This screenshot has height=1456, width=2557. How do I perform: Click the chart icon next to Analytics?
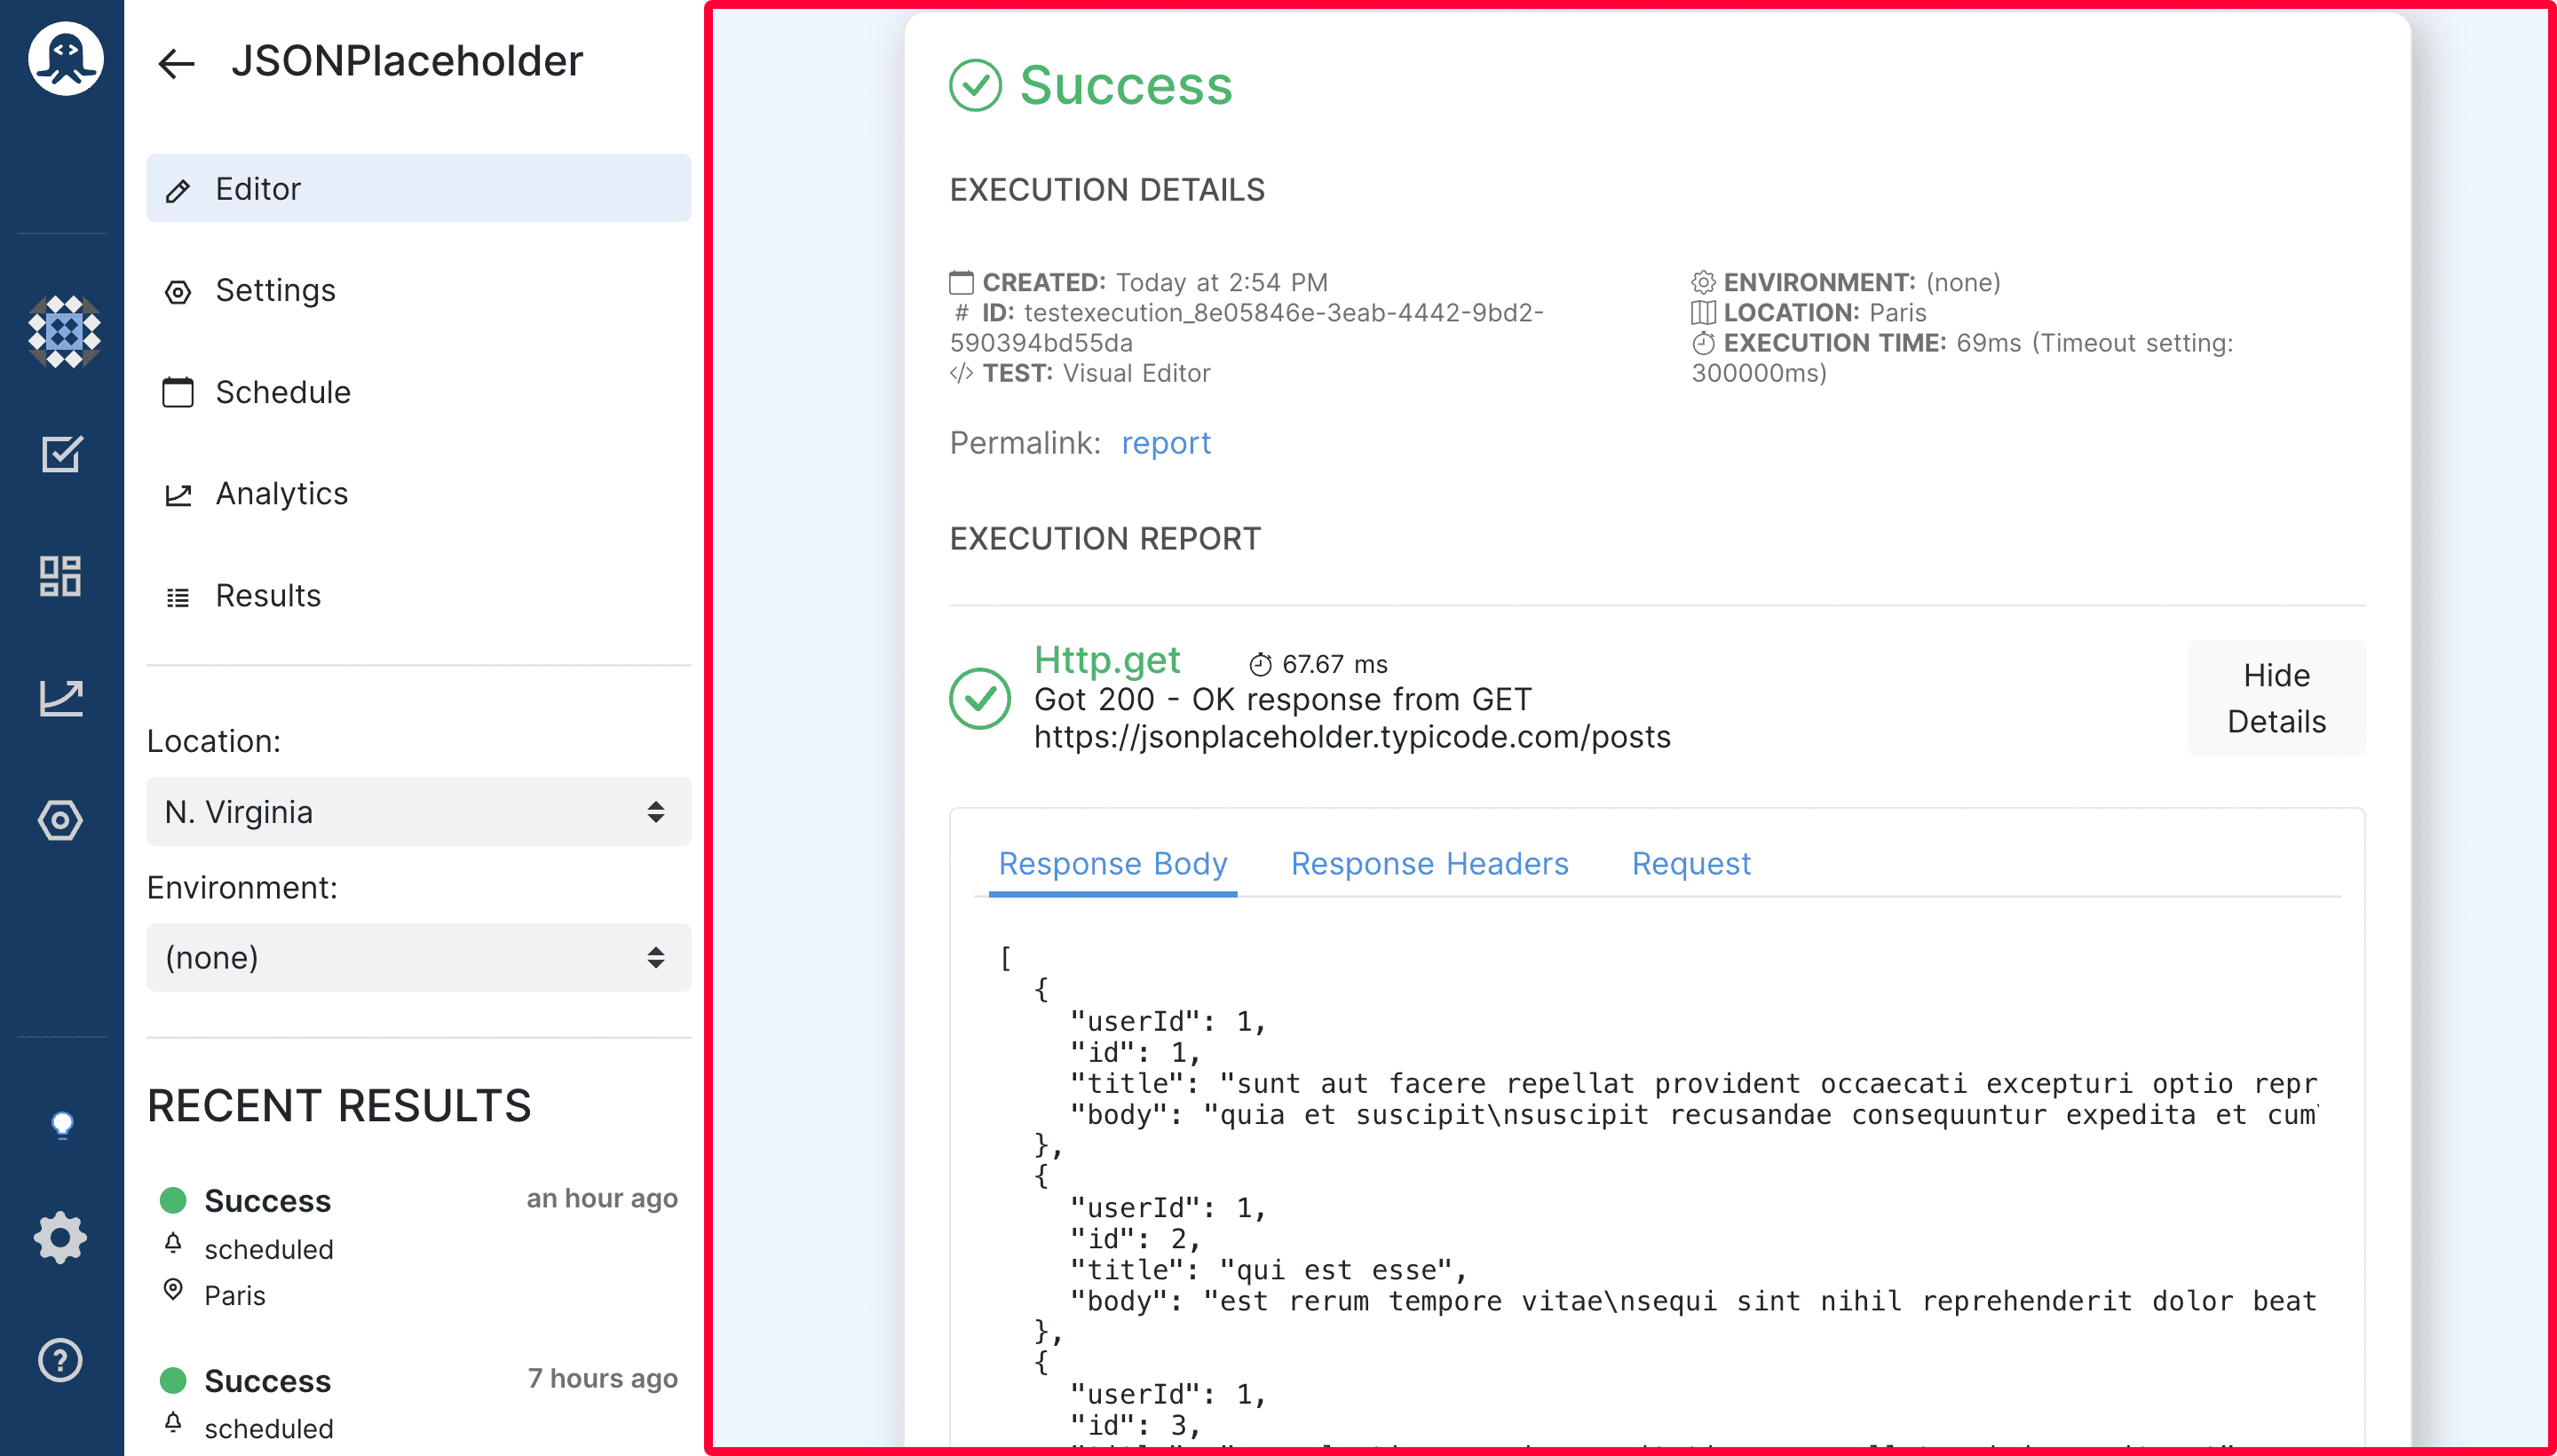click(x=178, y=494)
